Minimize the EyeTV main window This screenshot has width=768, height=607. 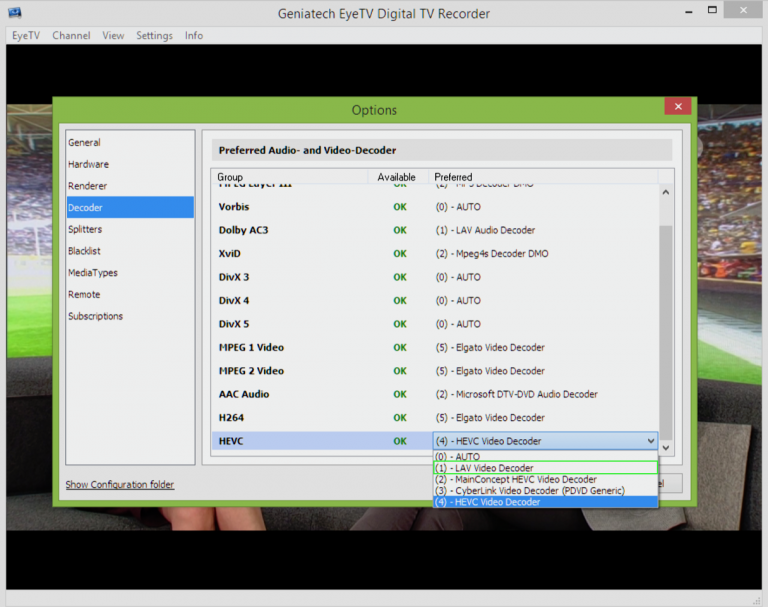point(689,11)
